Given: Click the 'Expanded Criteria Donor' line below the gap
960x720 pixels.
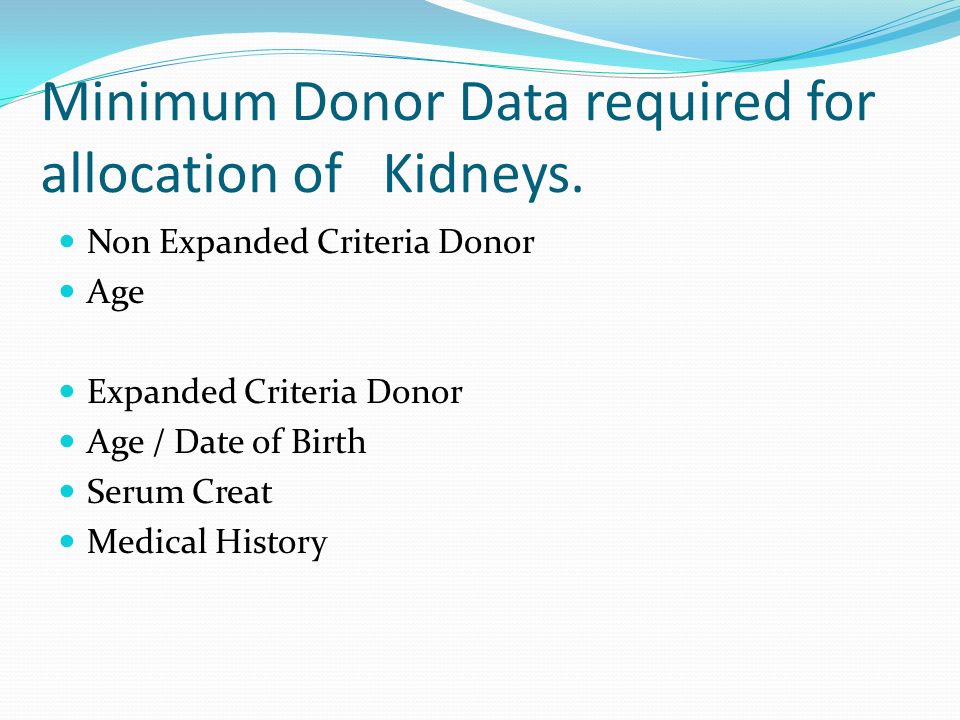Looking at the screenshot, I should coord(274,392).
